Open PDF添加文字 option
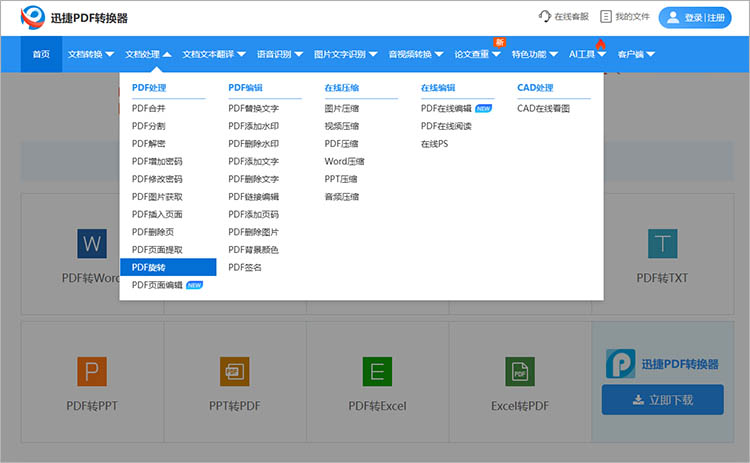 click(x=254, y=162)
